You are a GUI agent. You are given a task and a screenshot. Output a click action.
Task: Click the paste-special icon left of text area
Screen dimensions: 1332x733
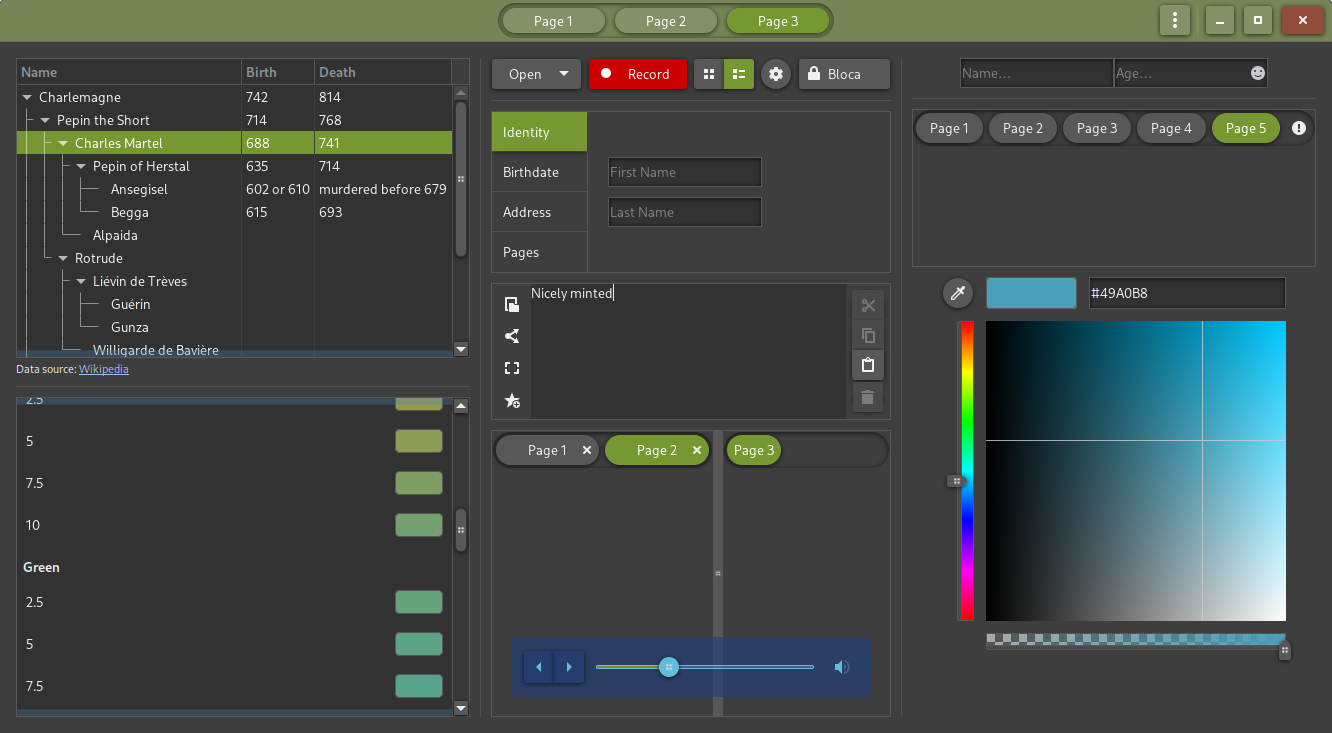(512, 304)
